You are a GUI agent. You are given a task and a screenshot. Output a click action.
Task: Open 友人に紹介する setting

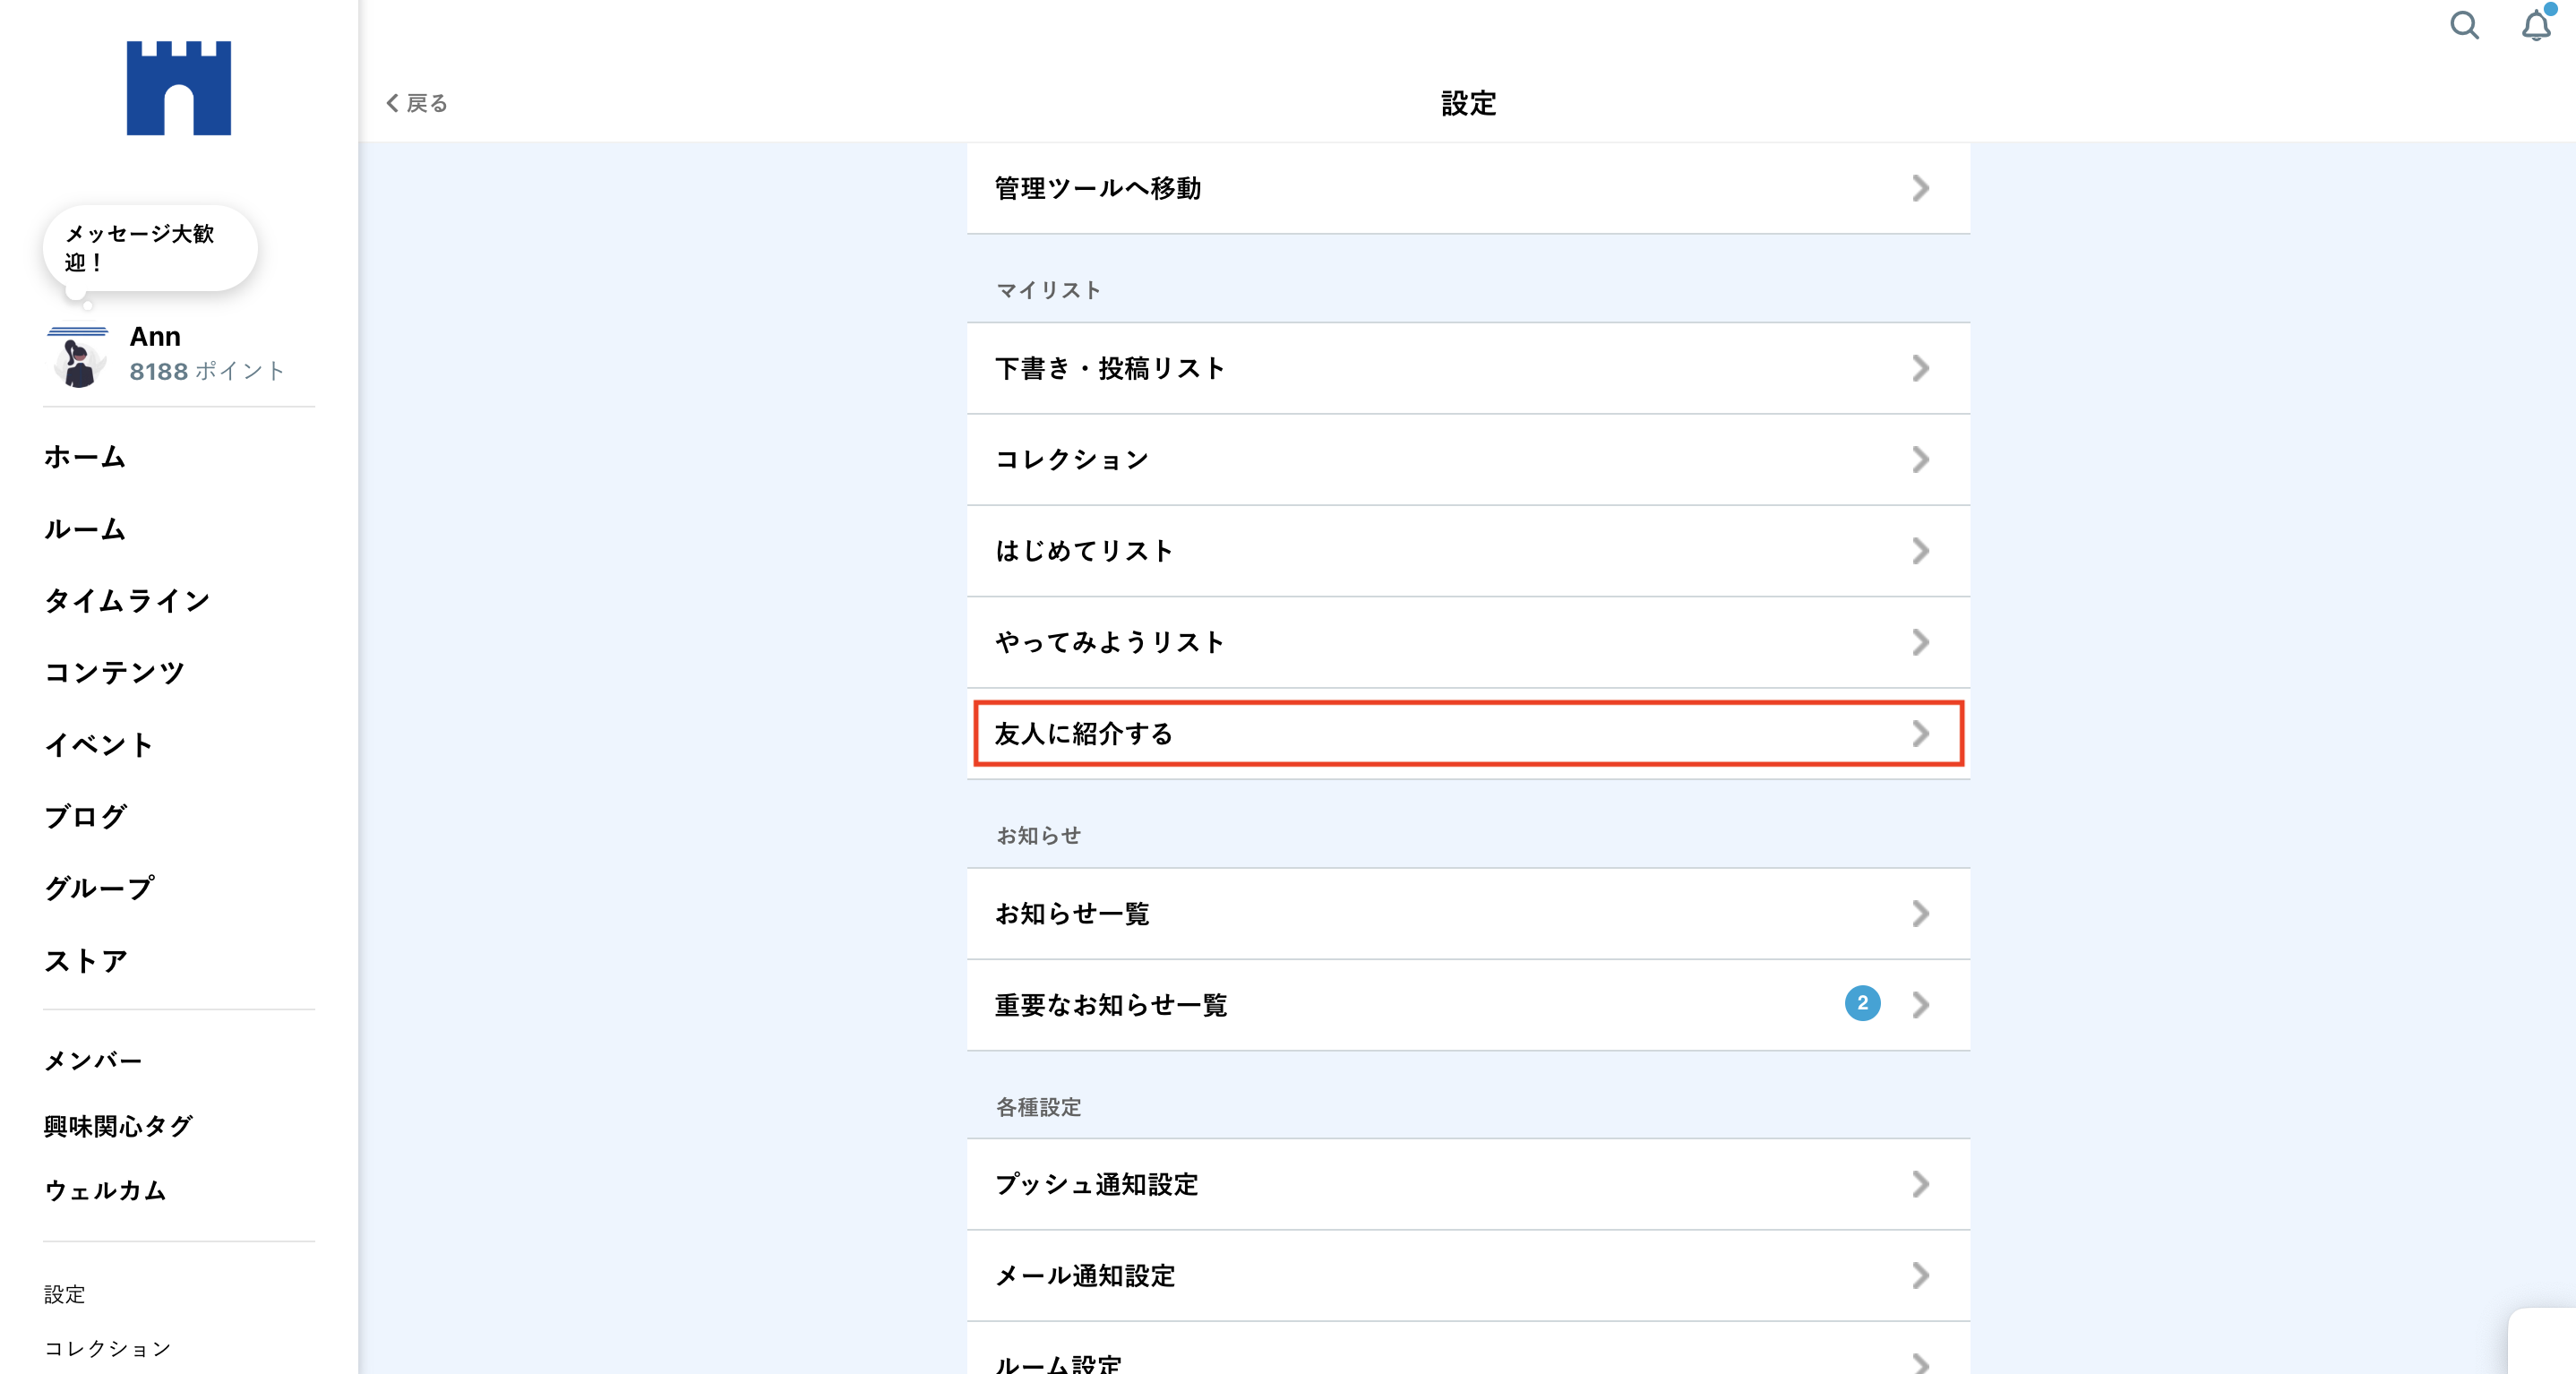1468,733
